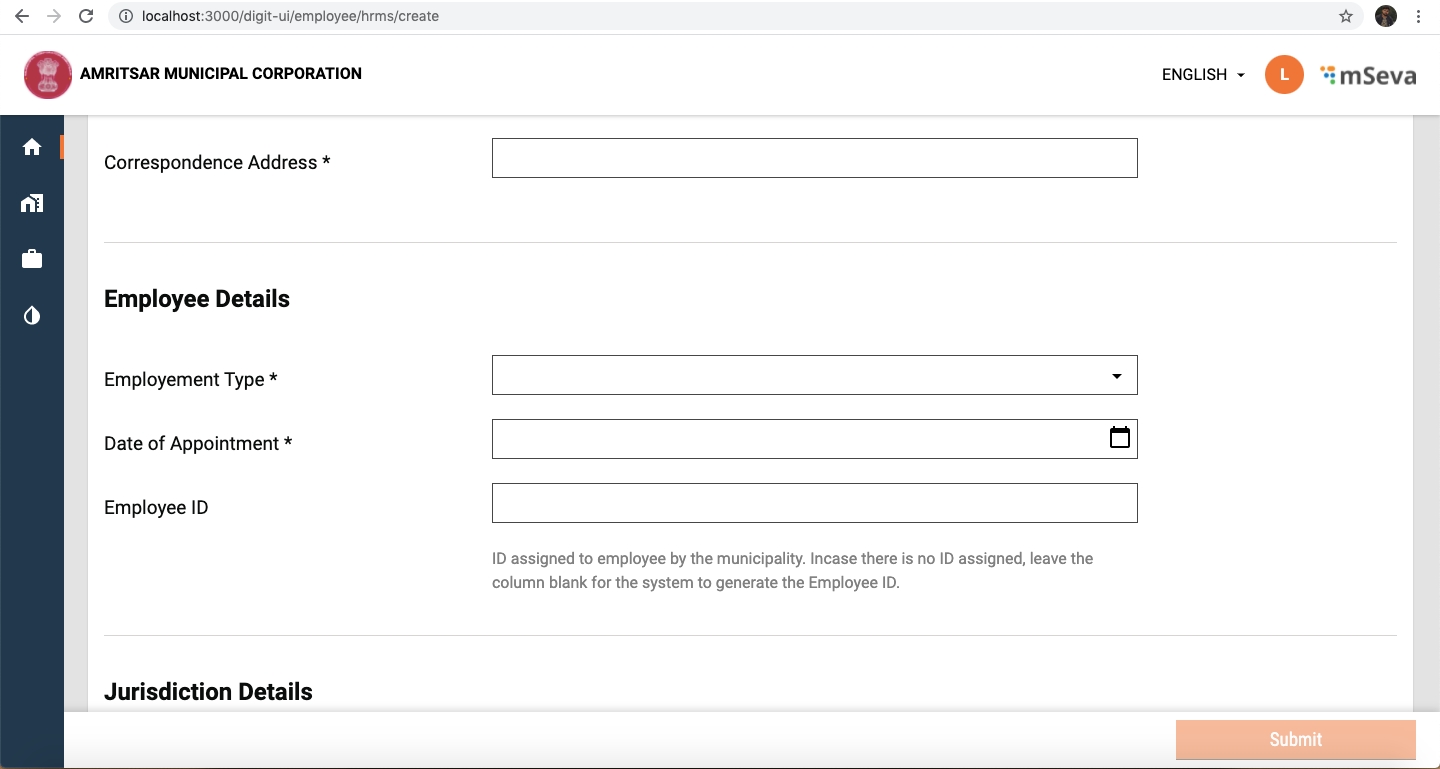Bookmark this page with the star icon
The height and width of the screenshot is (769, 1440).
click(x=1346, y=16)
